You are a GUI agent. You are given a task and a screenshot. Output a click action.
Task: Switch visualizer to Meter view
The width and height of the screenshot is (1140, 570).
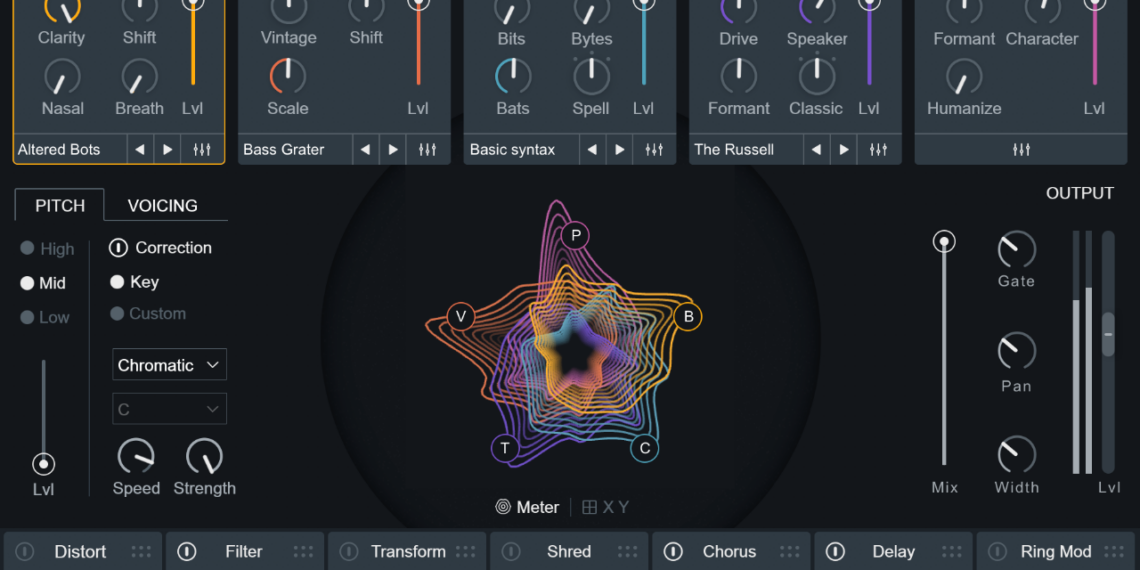(x=528, y=507)
